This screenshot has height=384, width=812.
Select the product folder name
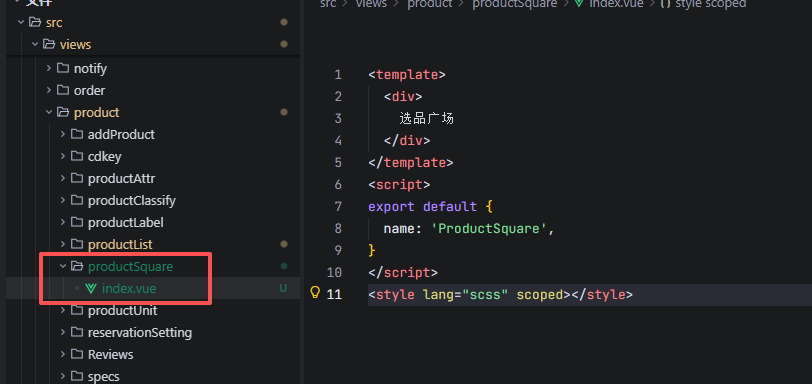pos(96,112)
